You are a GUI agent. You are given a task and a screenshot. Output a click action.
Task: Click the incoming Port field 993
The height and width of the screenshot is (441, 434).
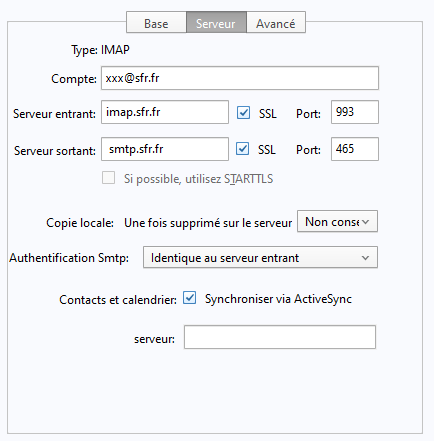[355, 112]
